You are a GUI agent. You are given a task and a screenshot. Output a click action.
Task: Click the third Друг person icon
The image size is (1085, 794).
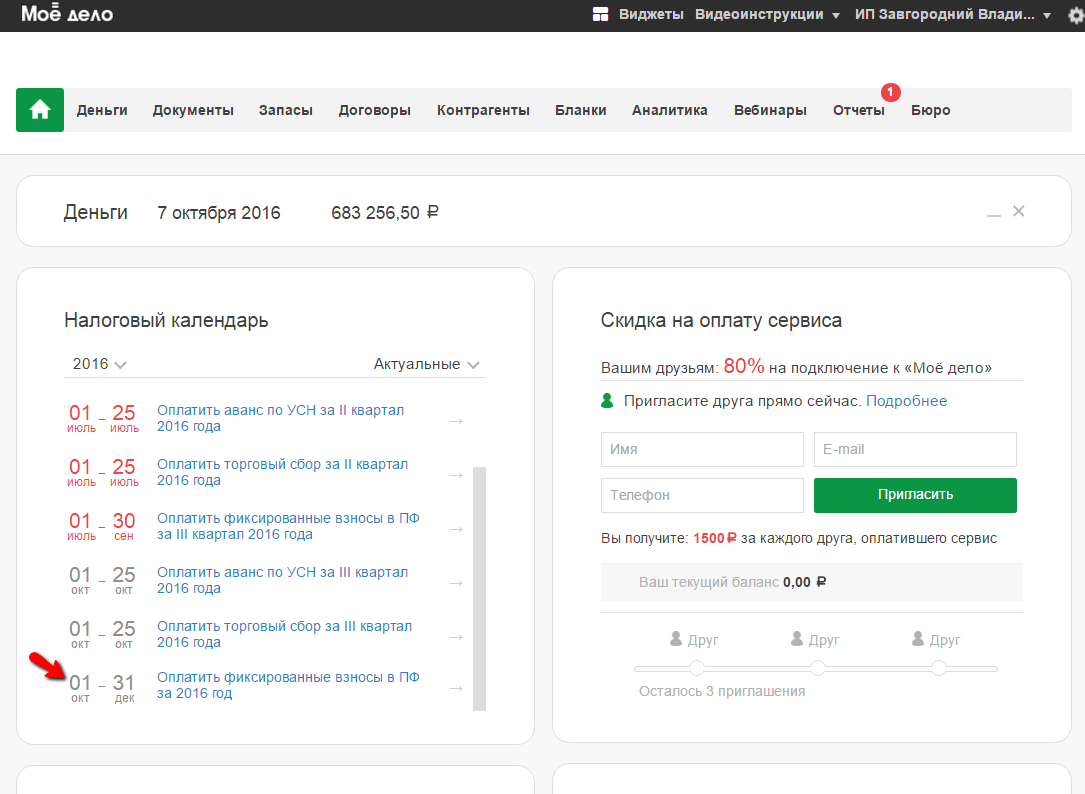coord(918,638)
